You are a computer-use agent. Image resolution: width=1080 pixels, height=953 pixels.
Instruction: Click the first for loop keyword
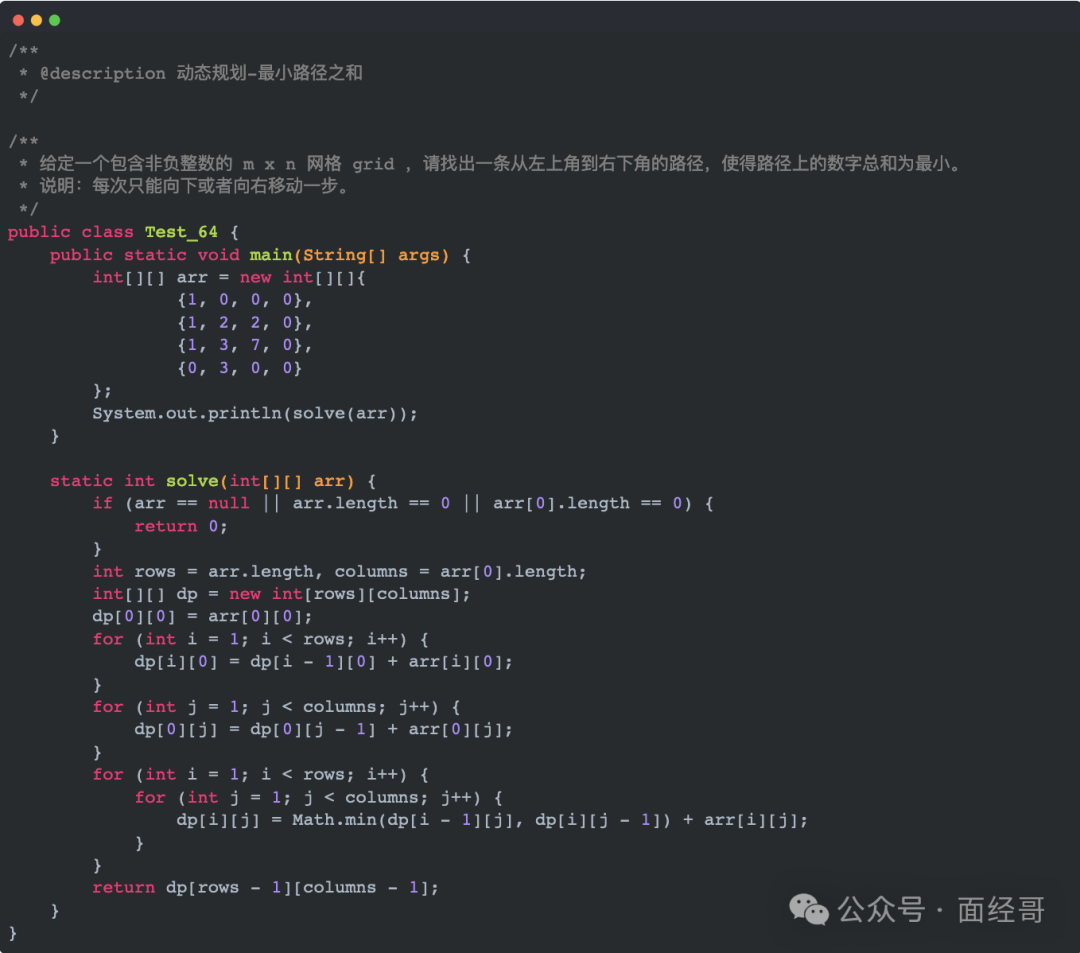point(108,638)
